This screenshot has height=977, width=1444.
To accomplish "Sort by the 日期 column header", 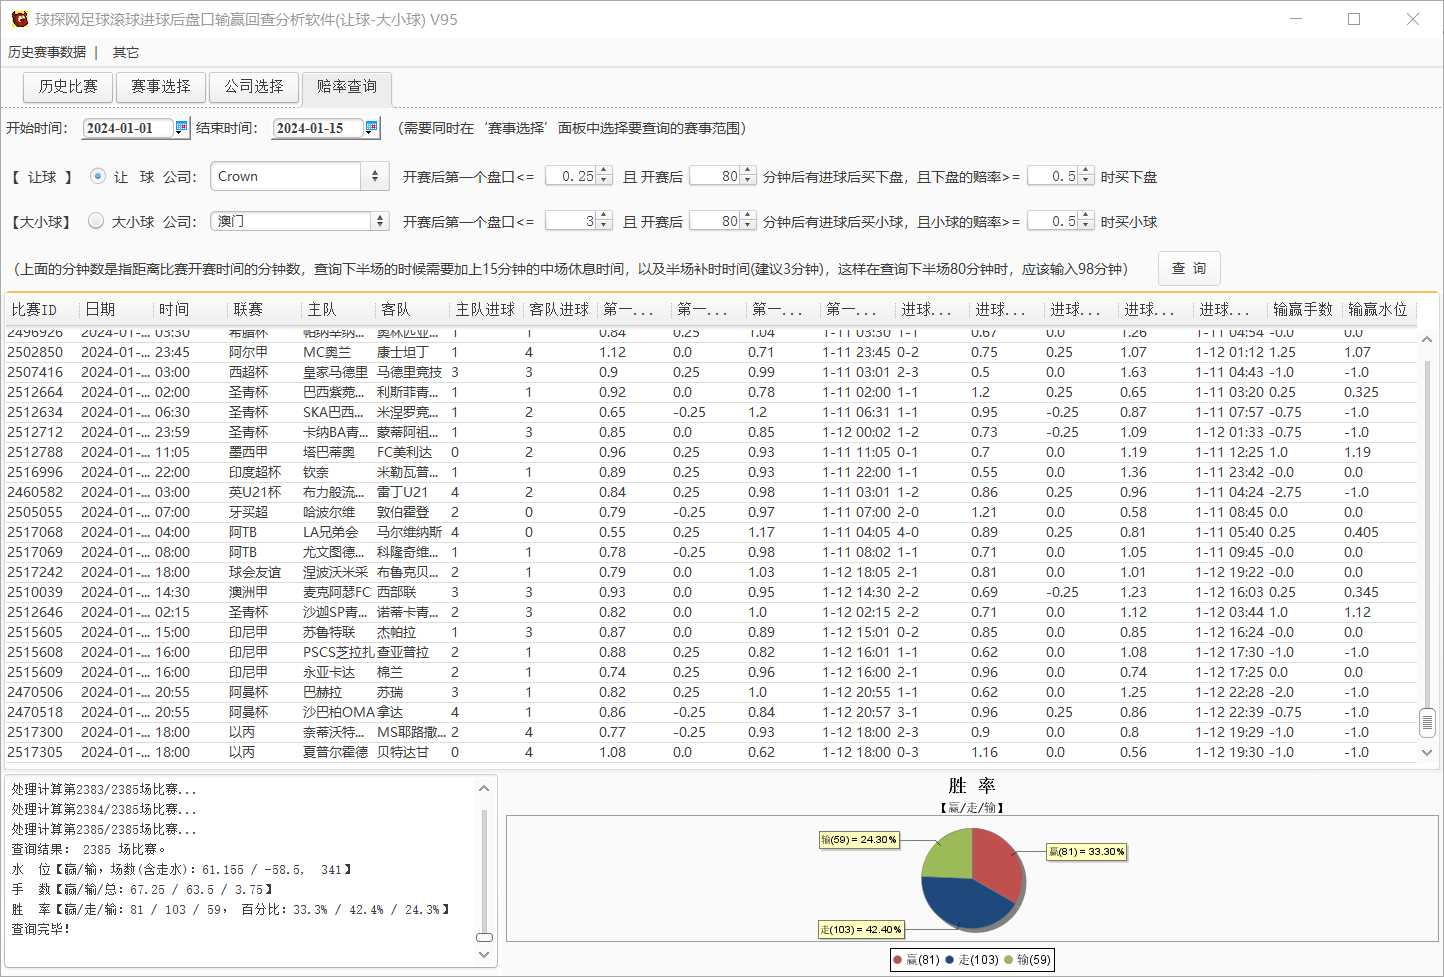I will (117, 309).
